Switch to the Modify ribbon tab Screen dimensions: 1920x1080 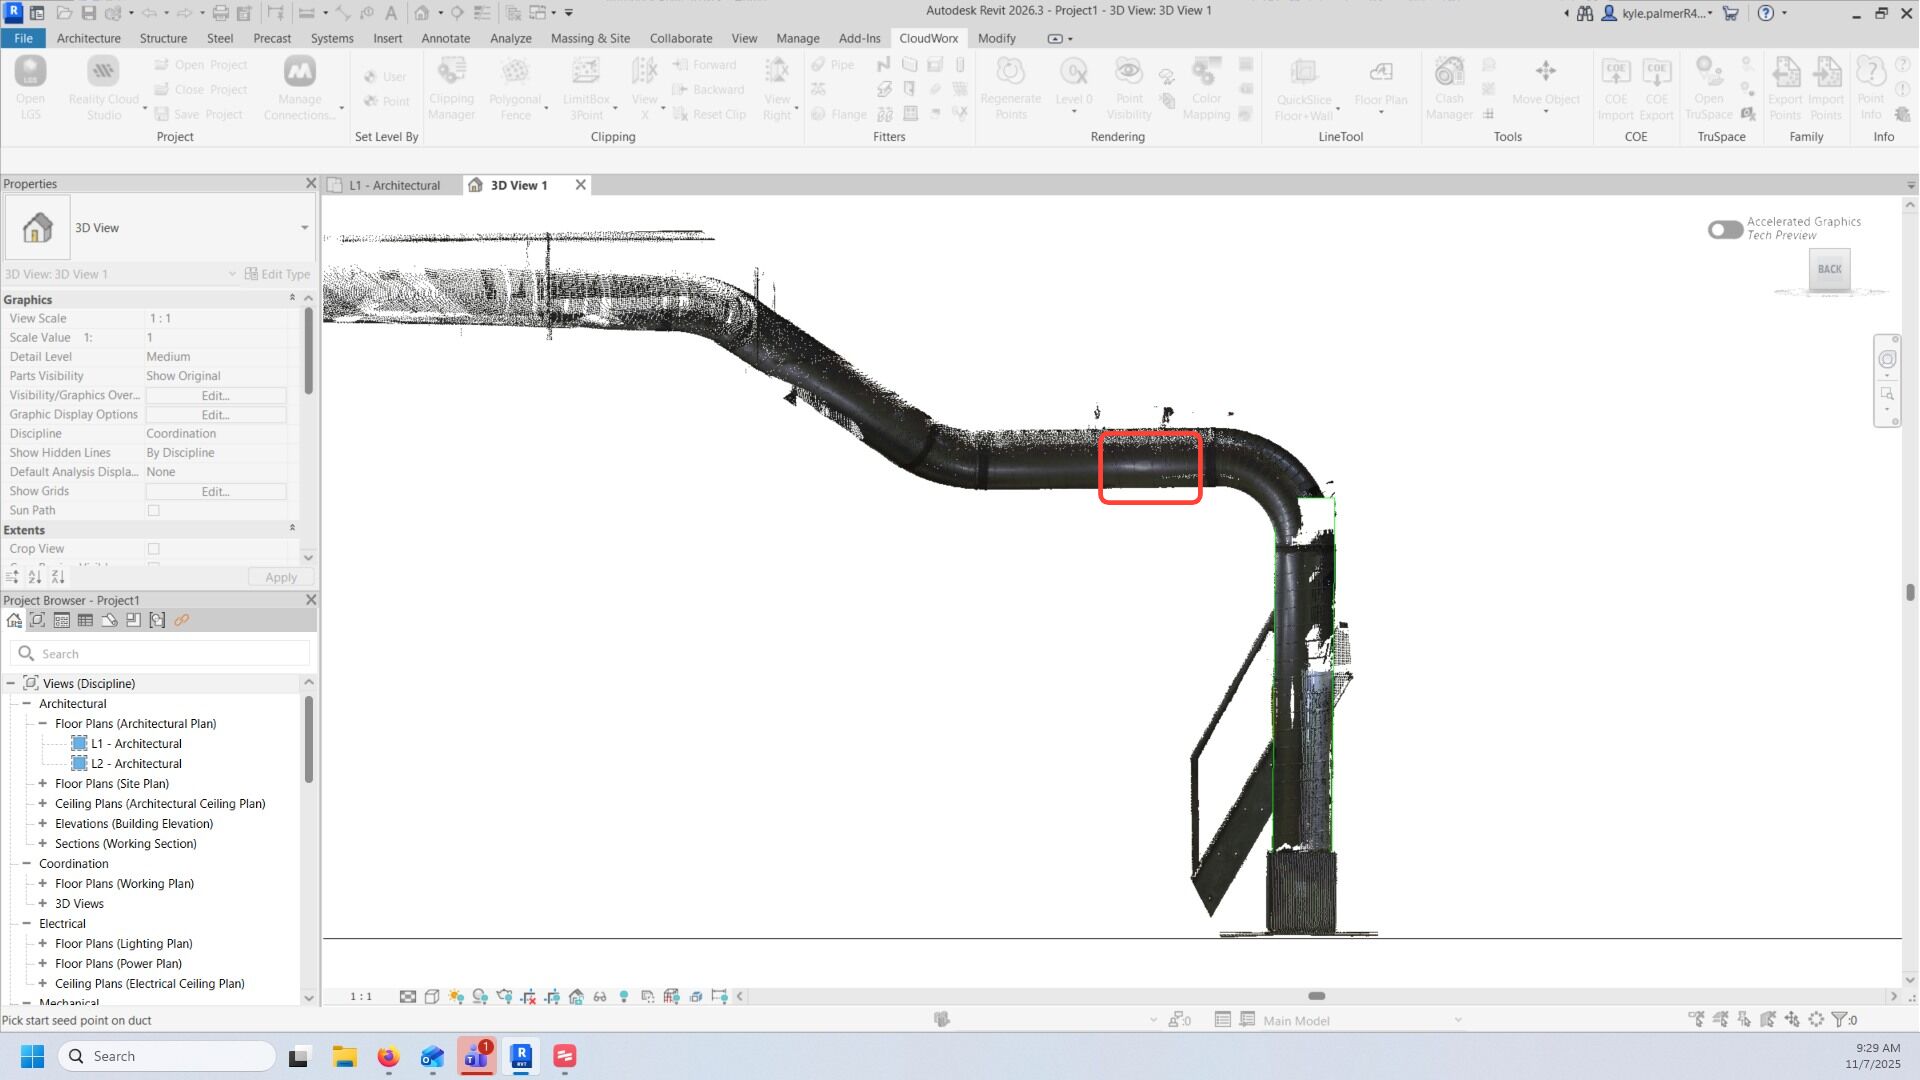(996, 38)
